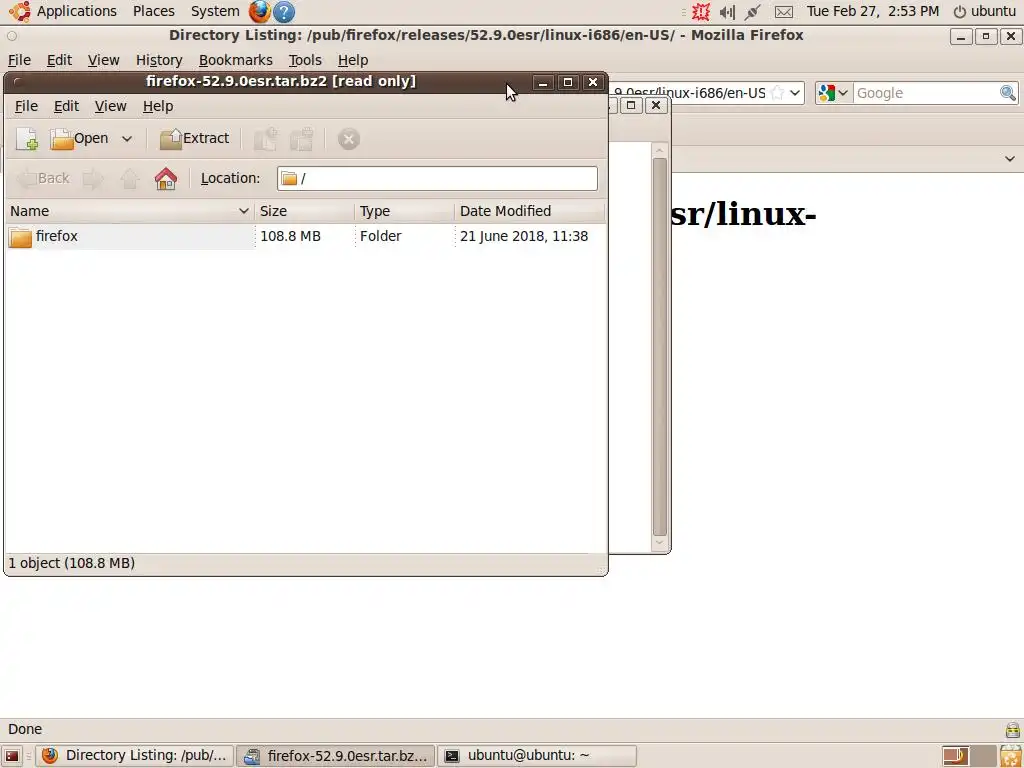Click the firefox folder icon
Image resolution: width=1024 pixels, height=768 pixels.
click(x=20, y=237)
